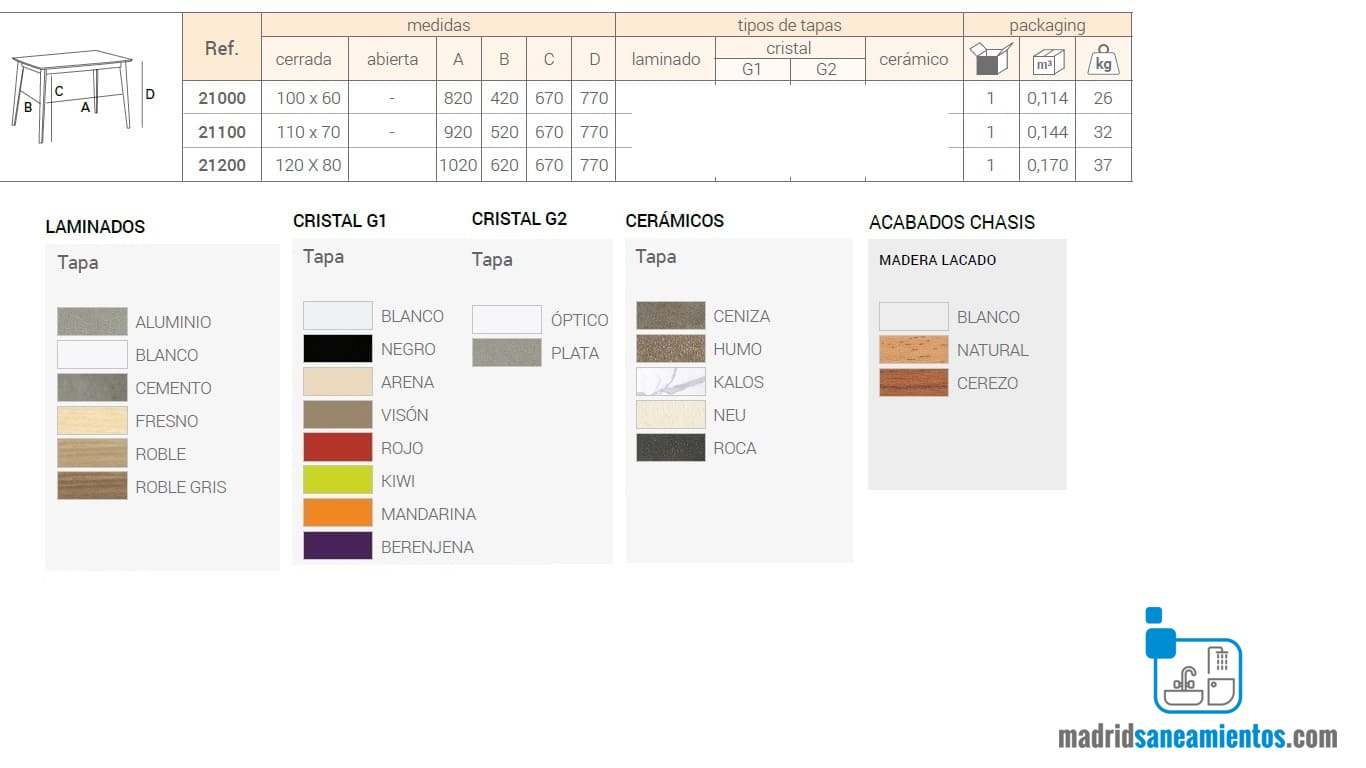Screen dimensions: 1366x768
Task: Pick the Roble Gris laminate swatch
Action: pos(92,487)
